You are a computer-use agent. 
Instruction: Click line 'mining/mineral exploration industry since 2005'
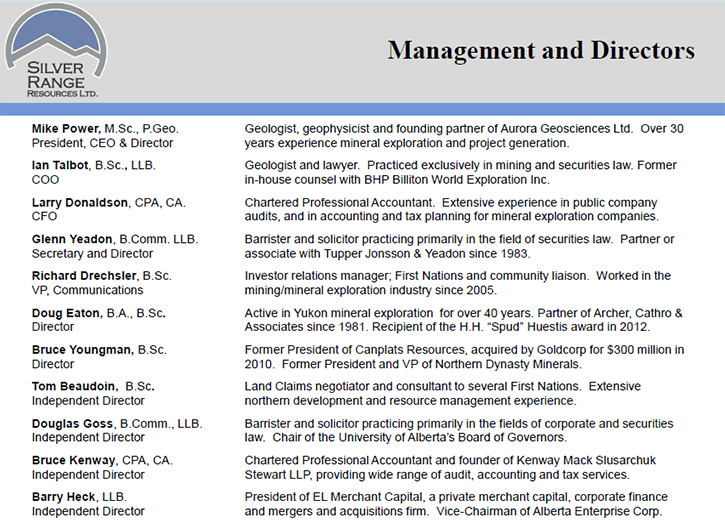coord(370,290)
